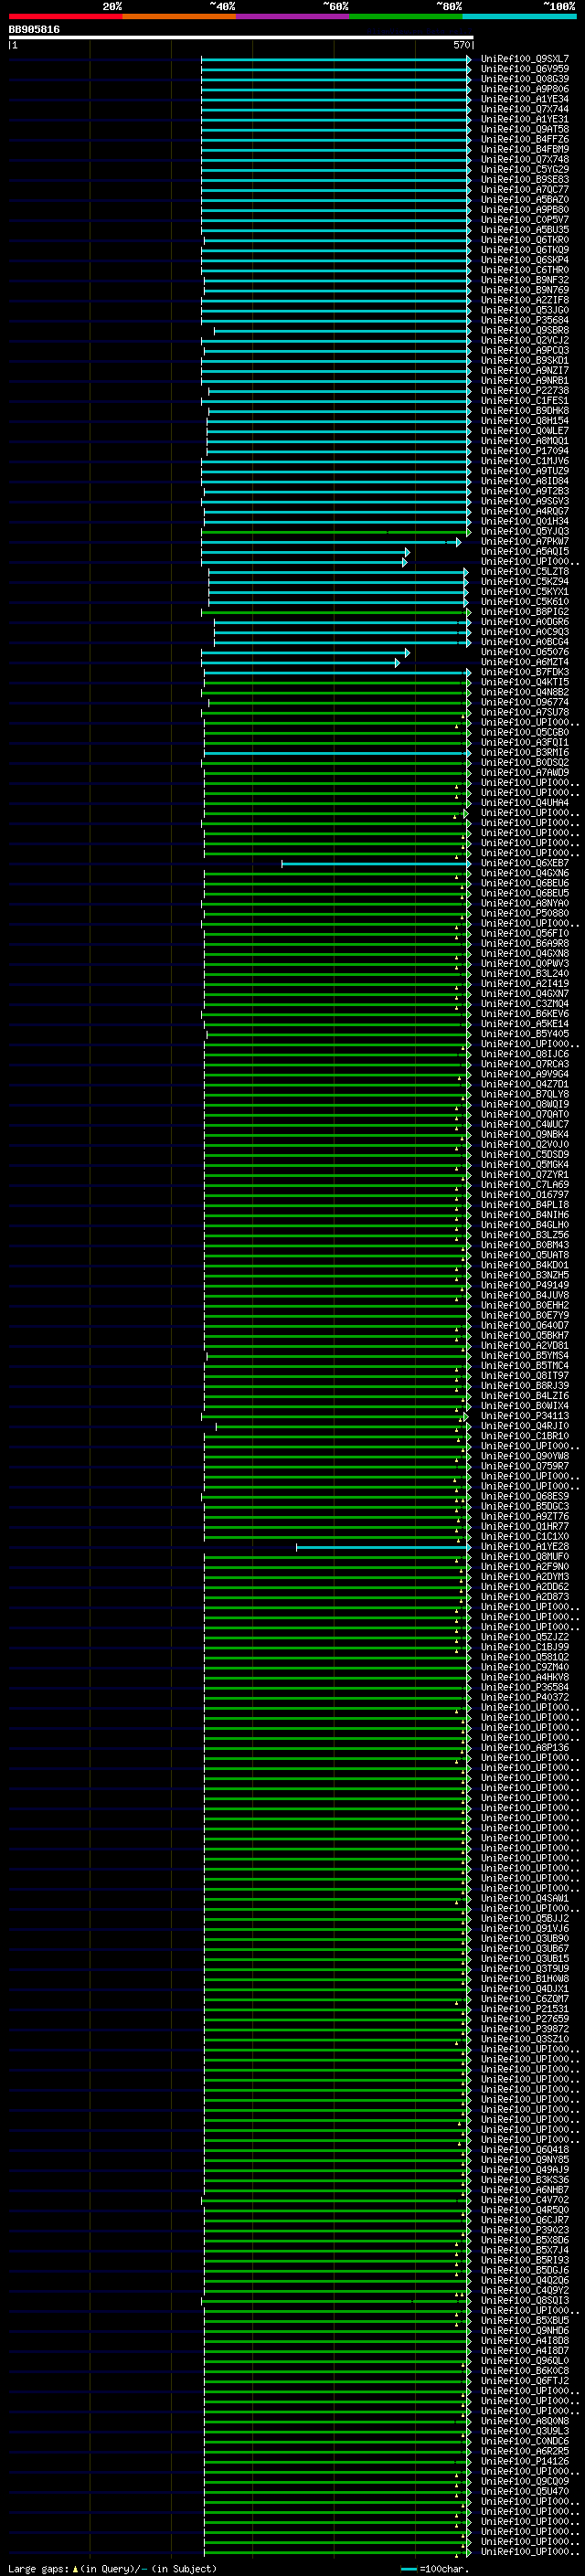Click the red 20% identity legend segment
The height and width of the screenshot is (2576, 585).
pos(66,16)
